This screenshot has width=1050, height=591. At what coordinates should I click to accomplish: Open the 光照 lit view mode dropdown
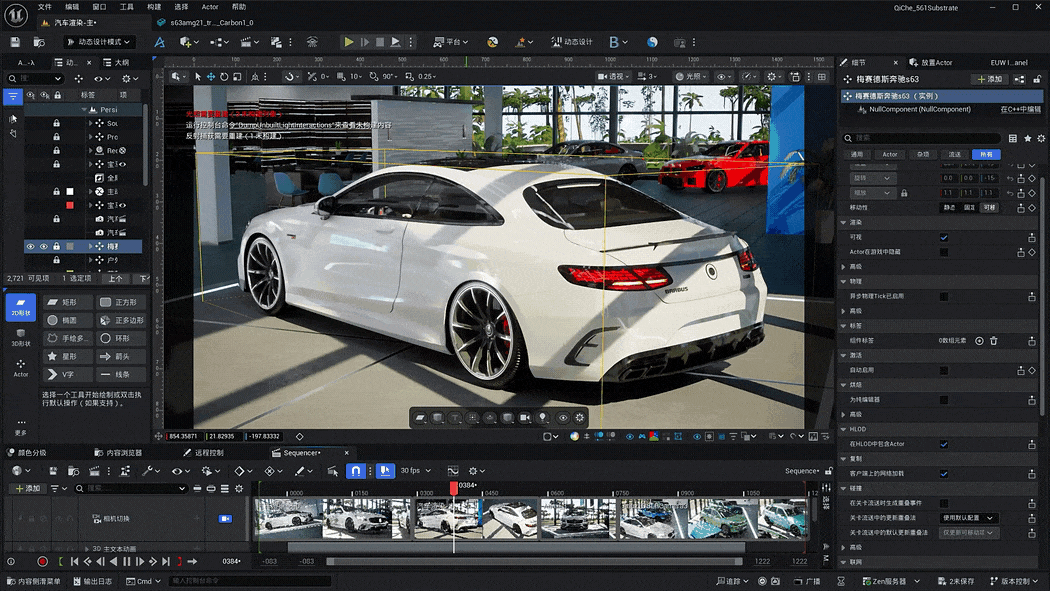[692, 77]
